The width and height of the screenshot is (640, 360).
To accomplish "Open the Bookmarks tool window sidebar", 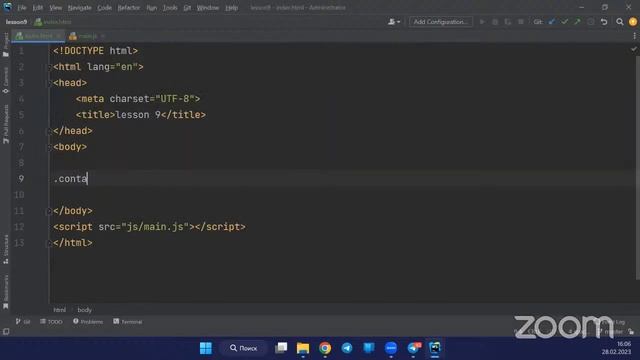I will (6, 292).
